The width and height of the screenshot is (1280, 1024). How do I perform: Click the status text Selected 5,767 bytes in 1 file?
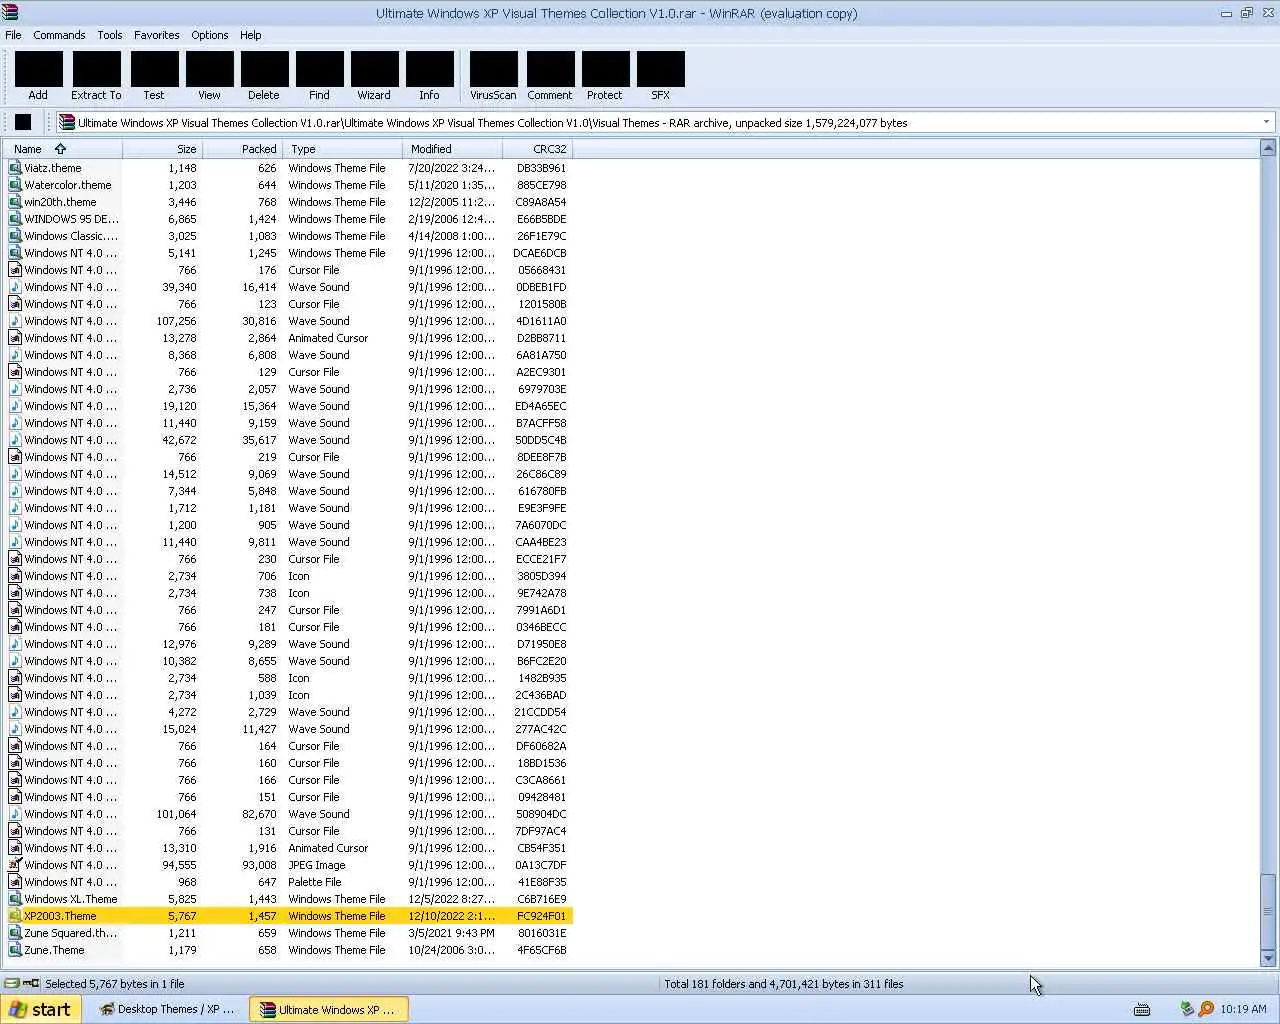coord(114,984)
